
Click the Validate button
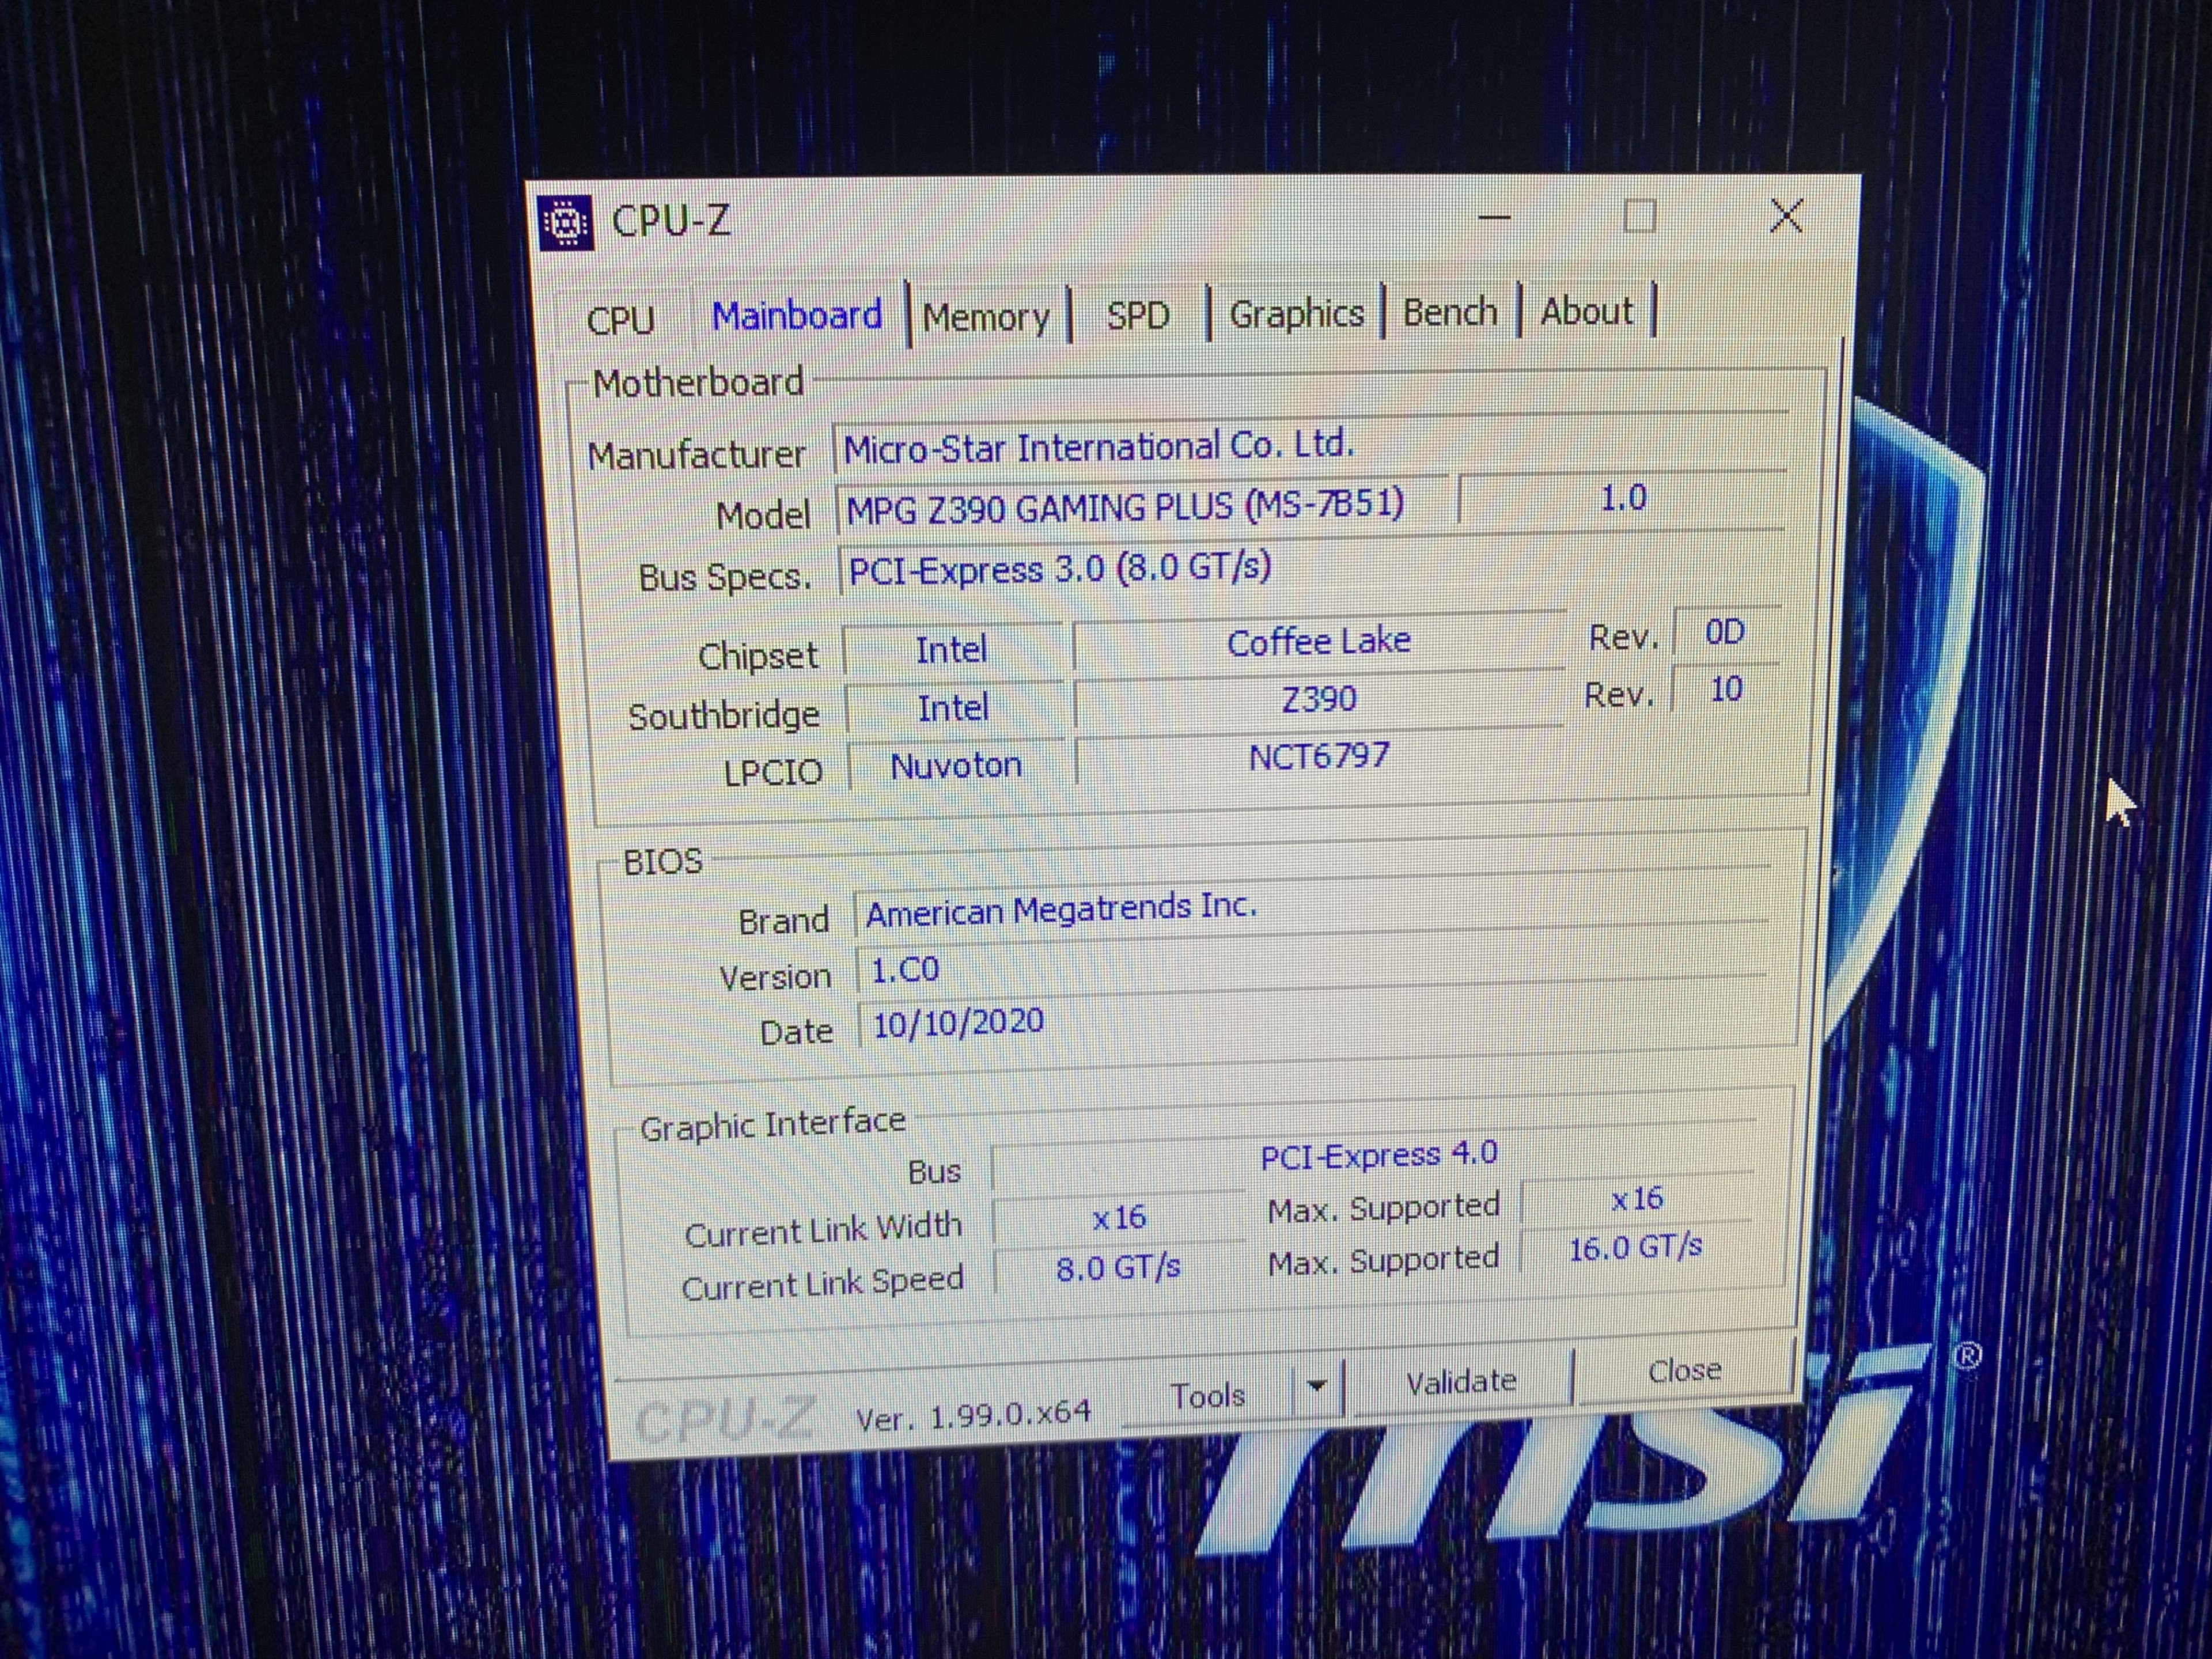[x=1460, y=1381]
